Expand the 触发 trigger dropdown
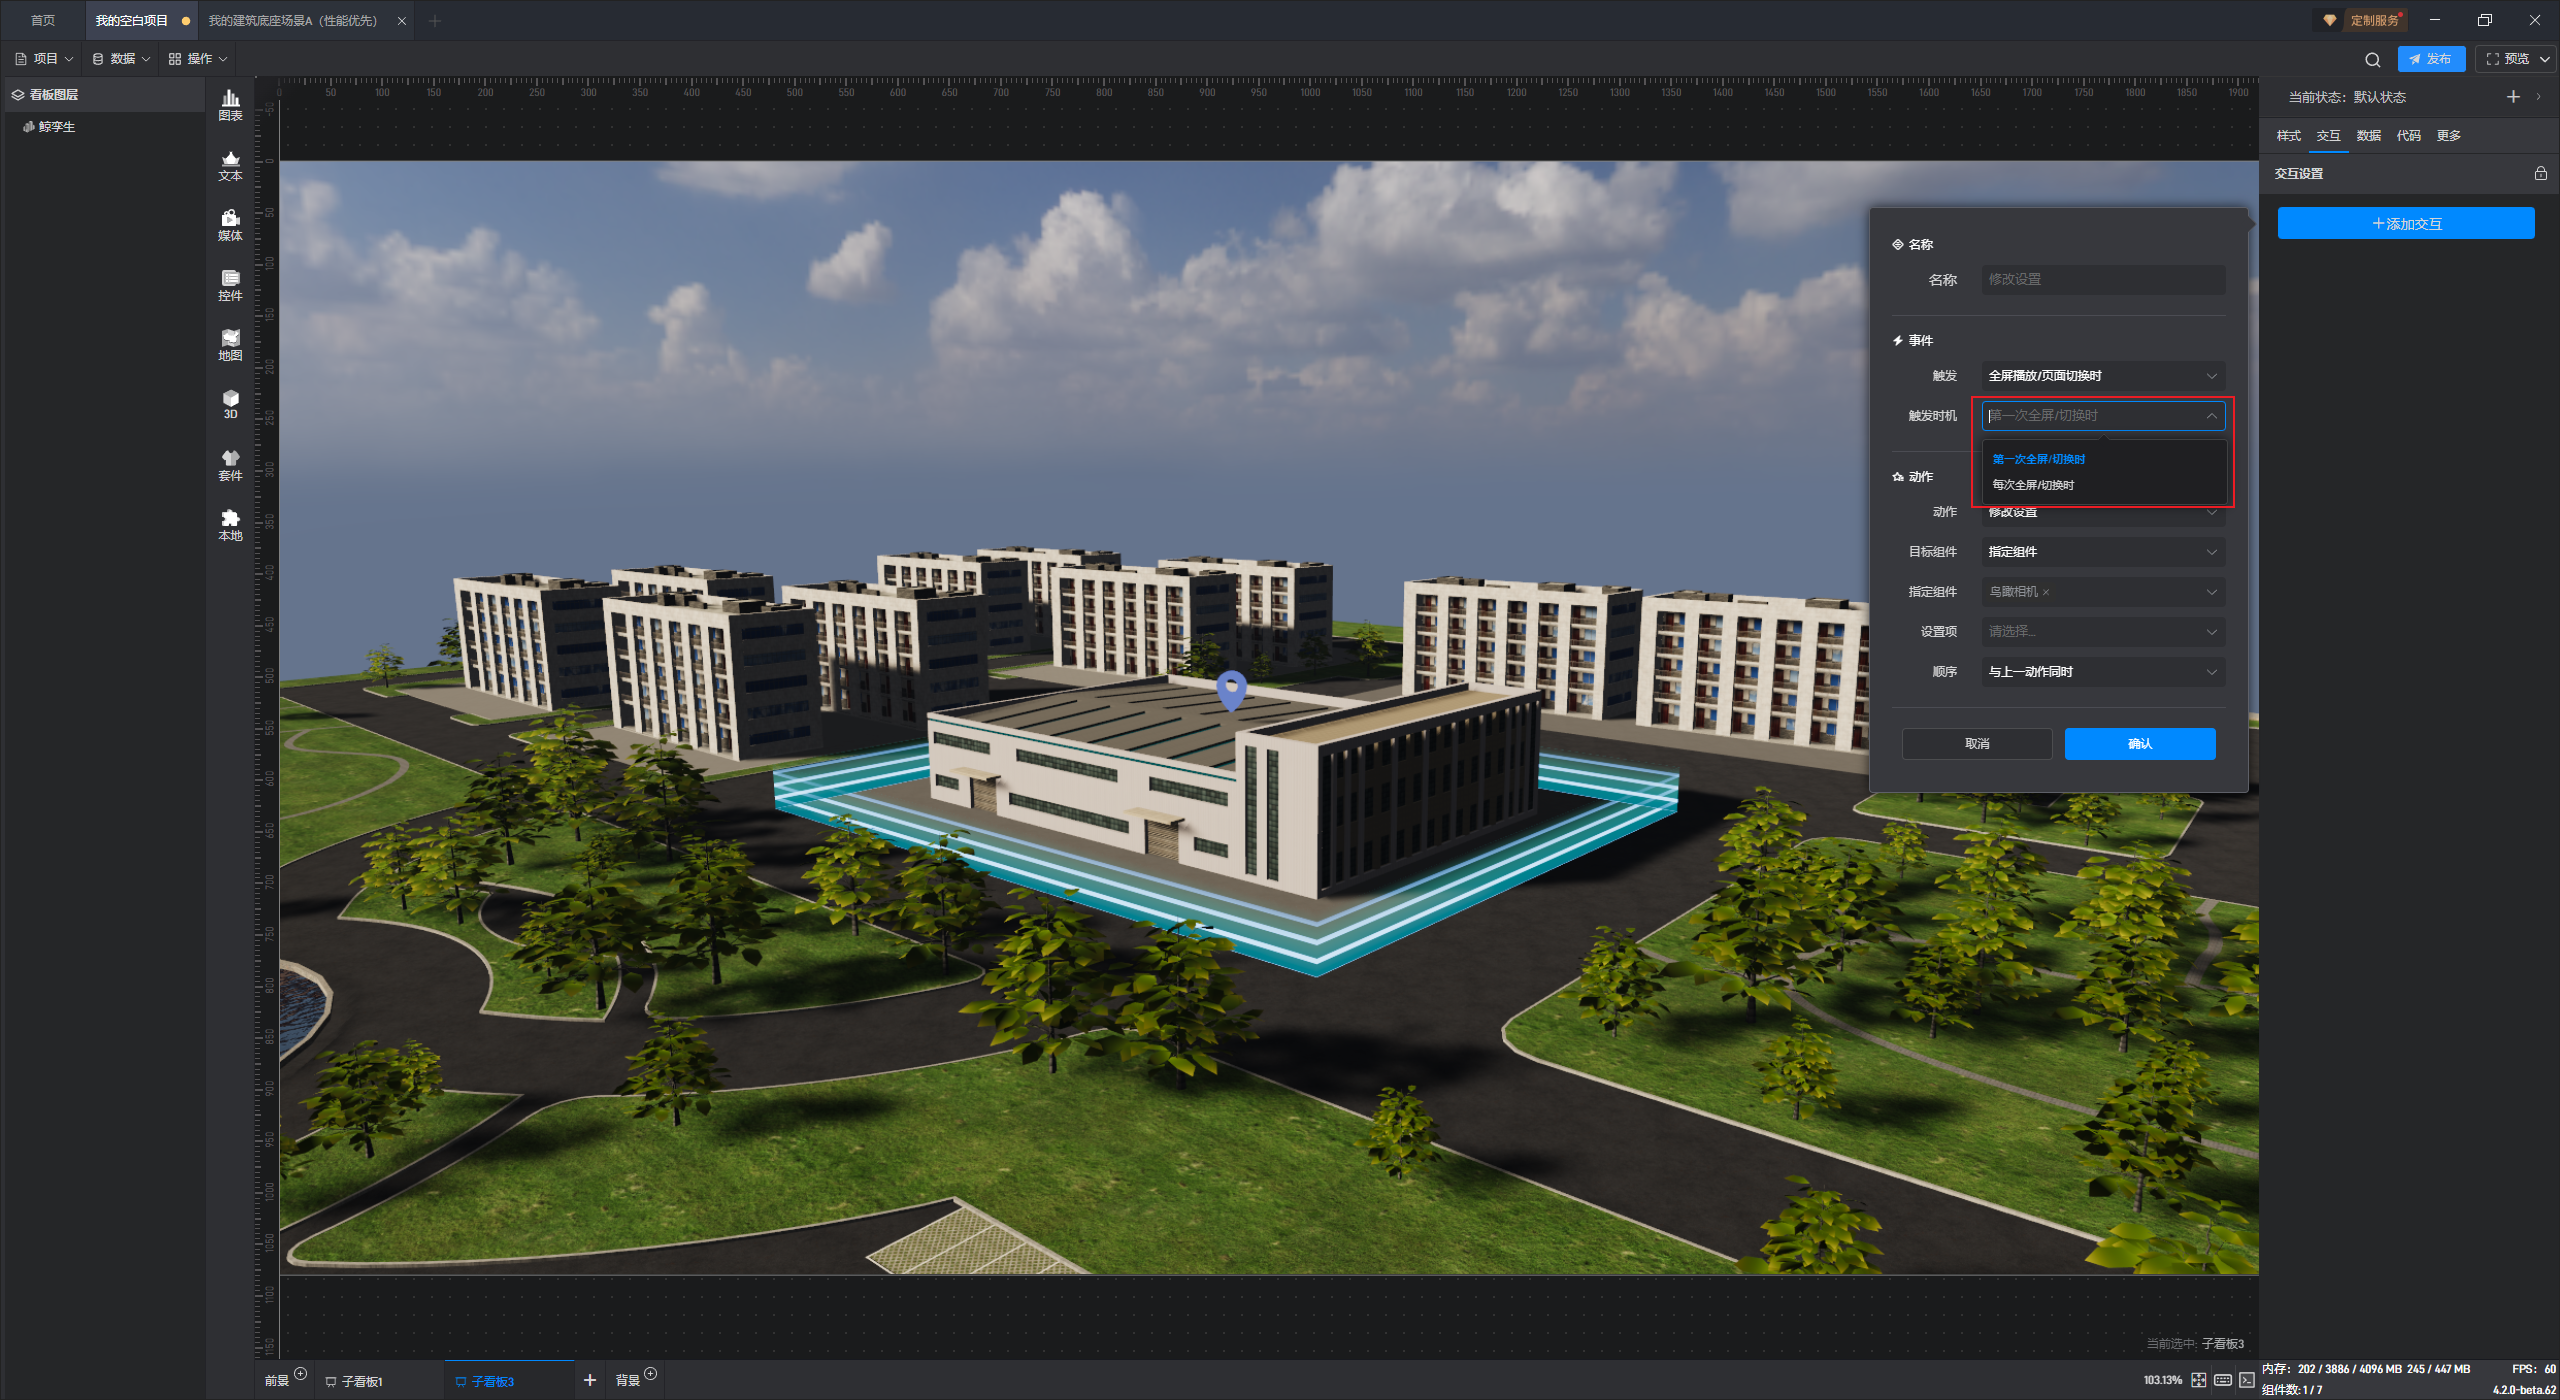2560x1400 pixels. [x=2102, y=376]
